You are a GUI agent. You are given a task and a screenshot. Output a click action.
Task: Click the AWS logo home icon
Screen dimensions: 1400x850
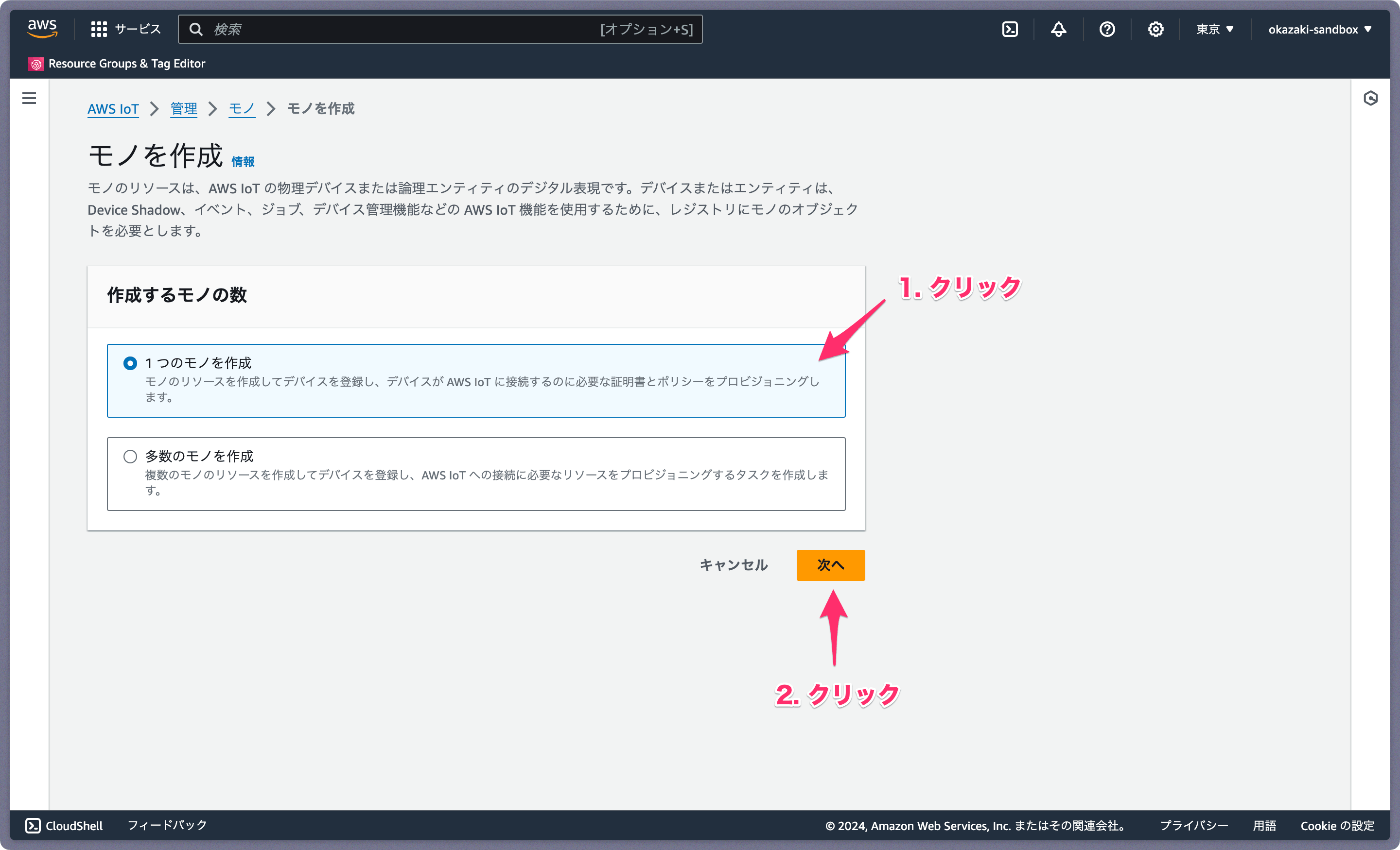[42, 29]
